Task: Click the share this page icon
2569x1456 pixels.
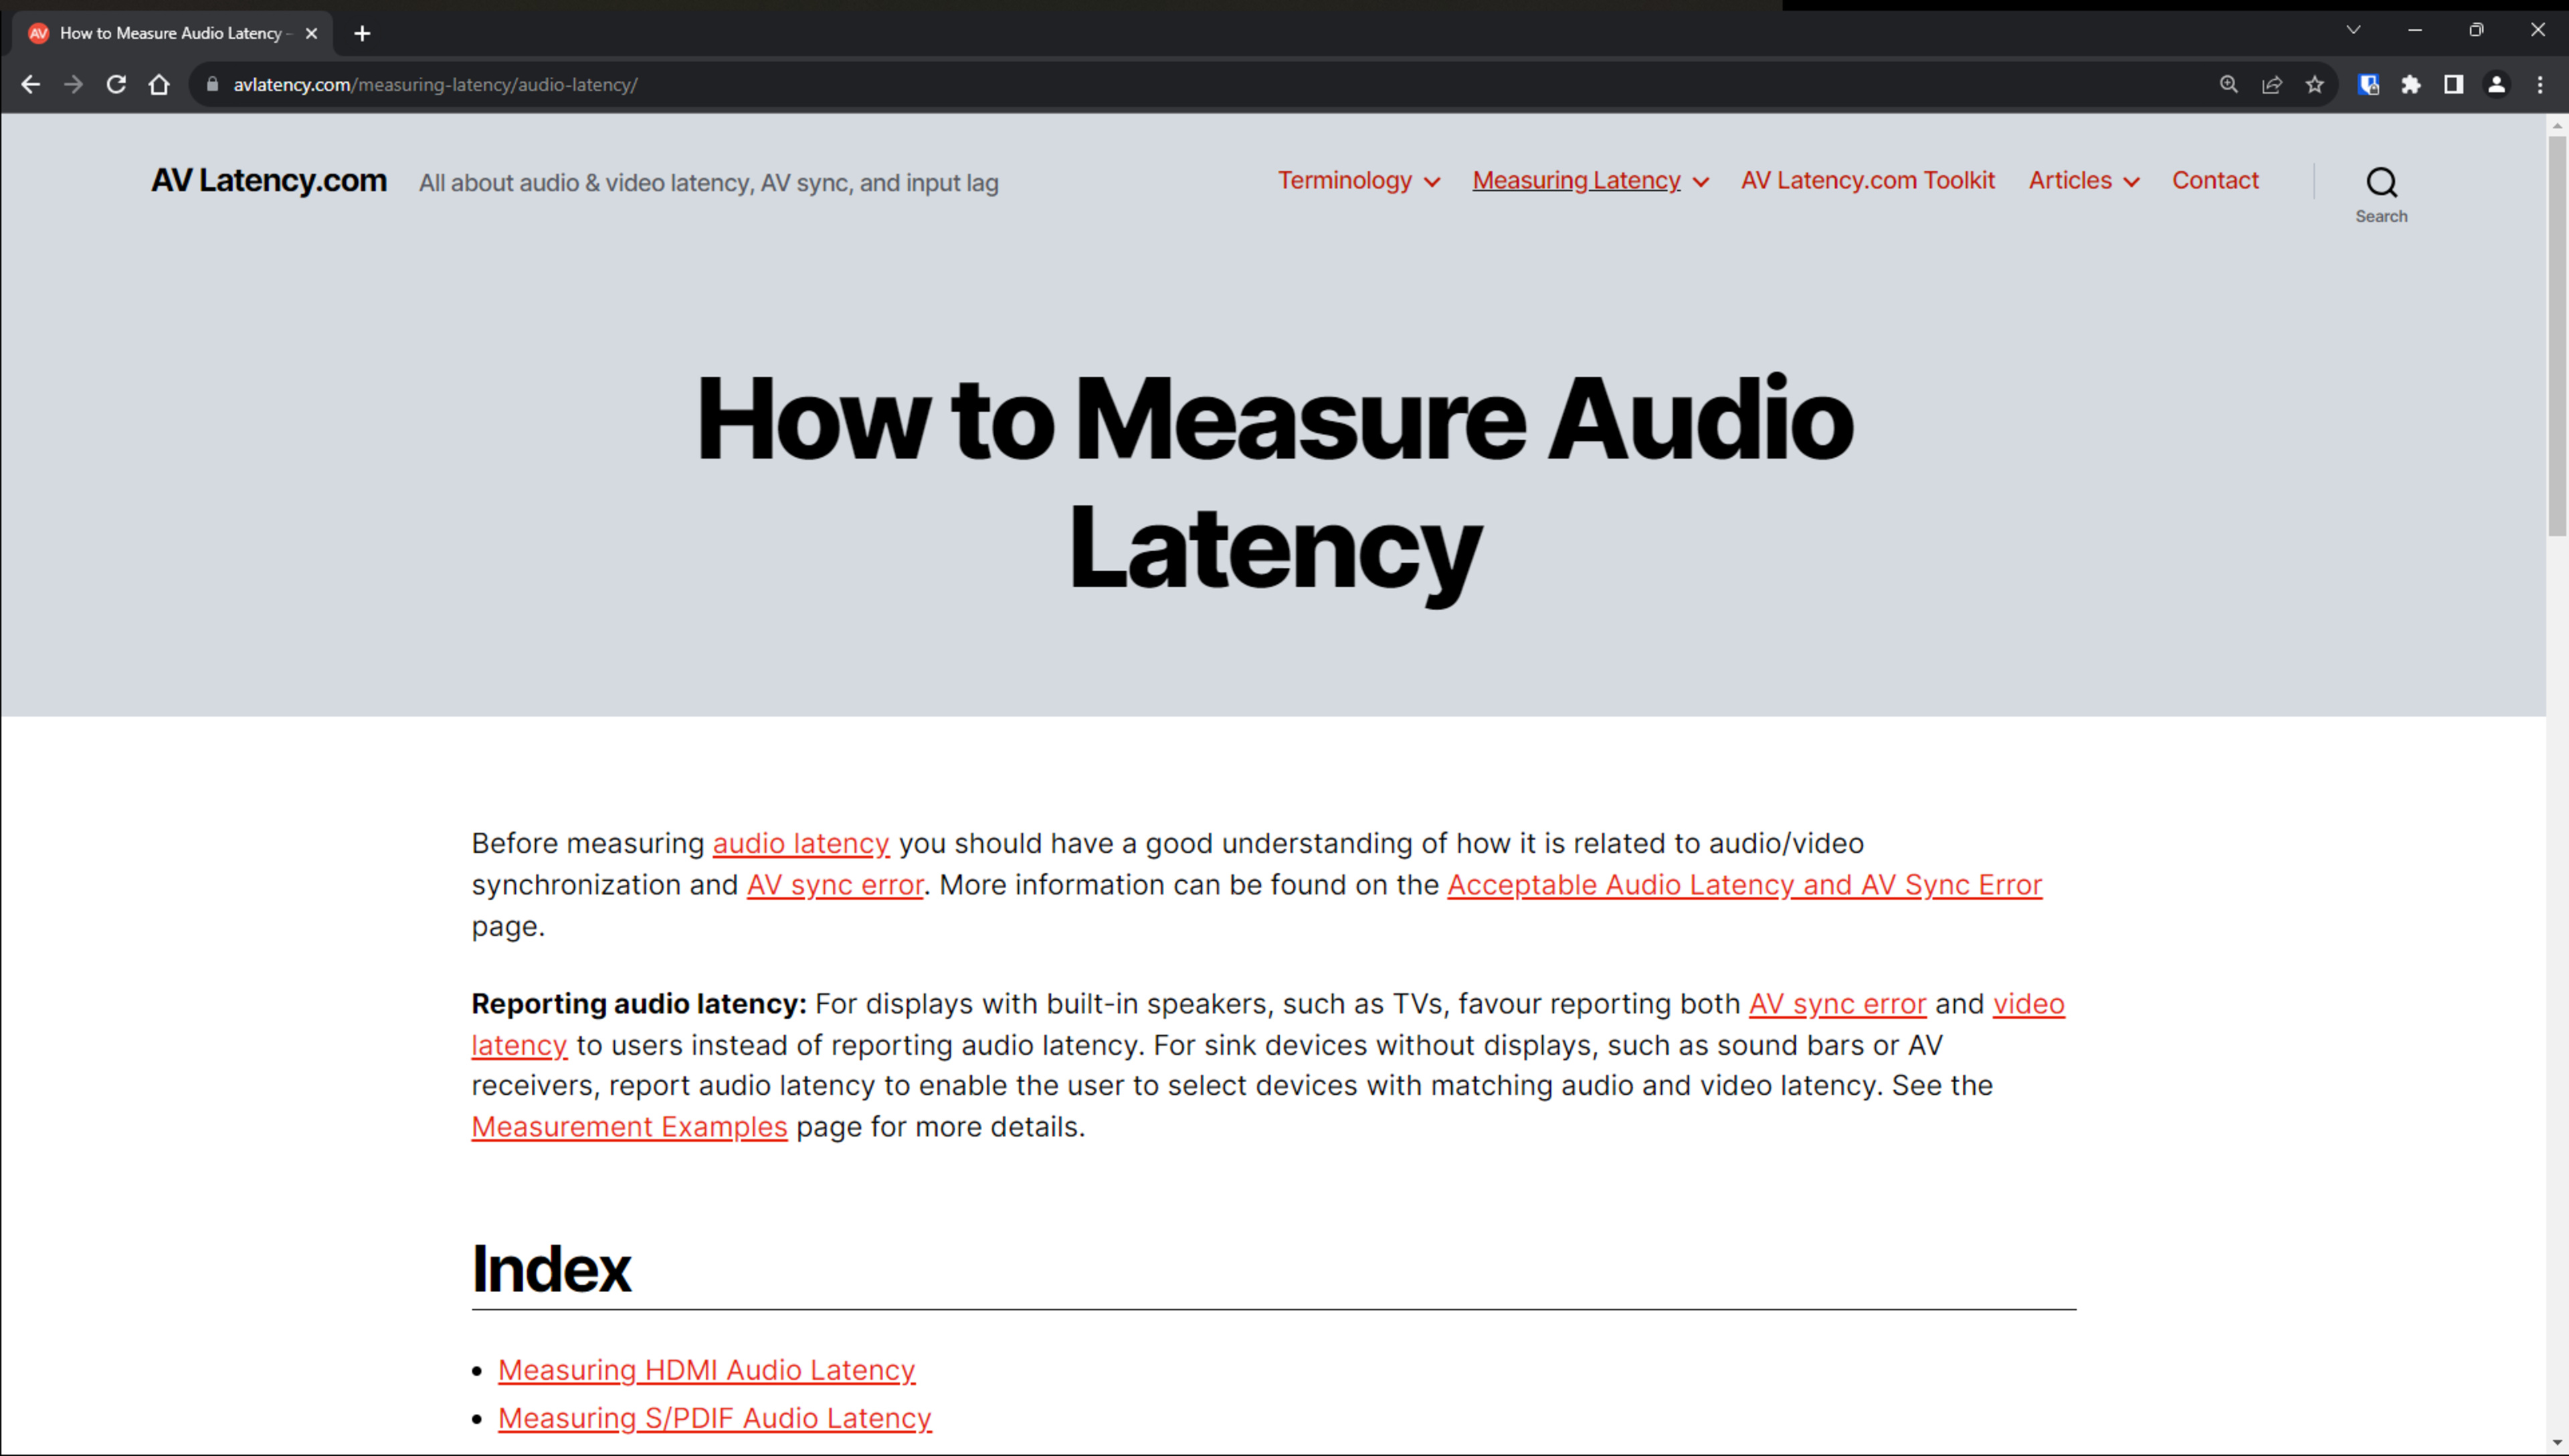Action: 2272,85
